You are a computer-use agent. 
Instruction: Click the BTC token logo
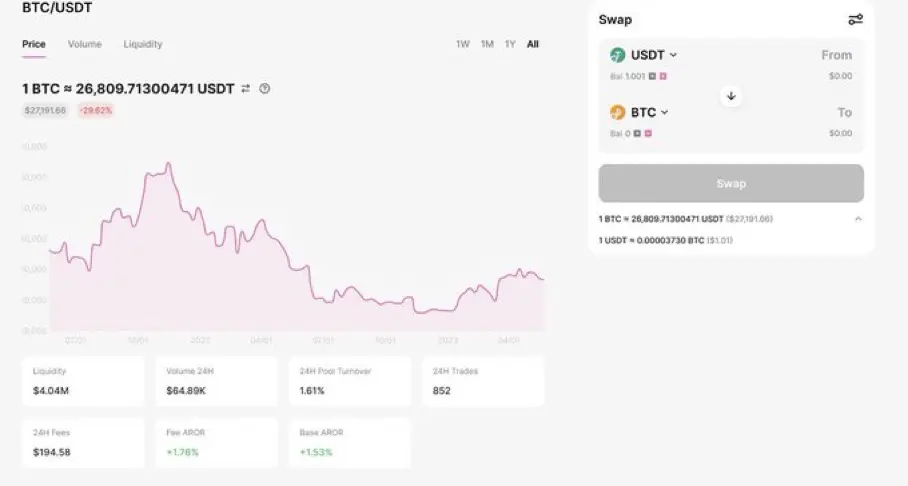[x=618, y=113]
